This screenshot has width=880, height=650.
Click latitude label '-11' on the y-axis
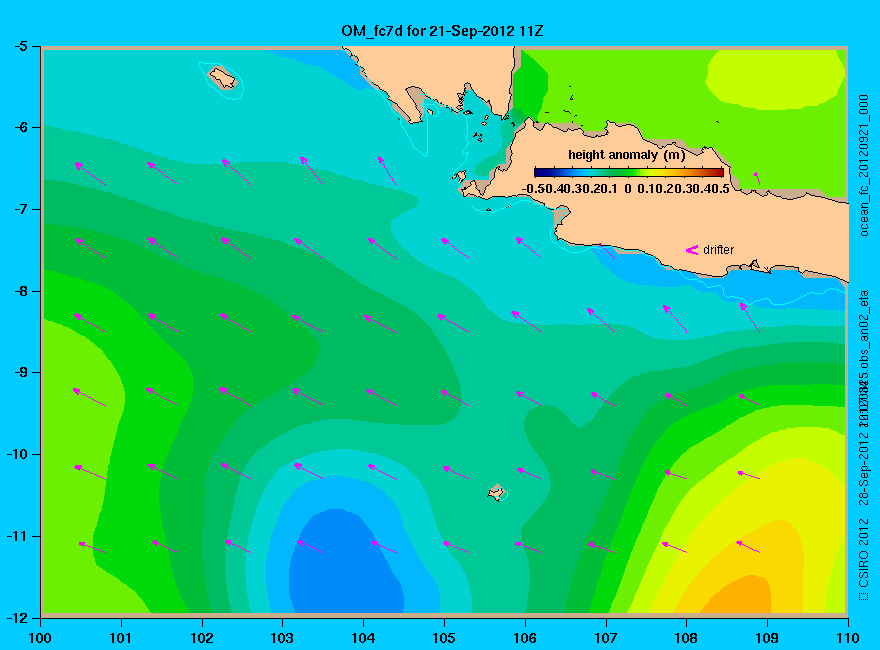pyautogui.click(x=17, y=536)
